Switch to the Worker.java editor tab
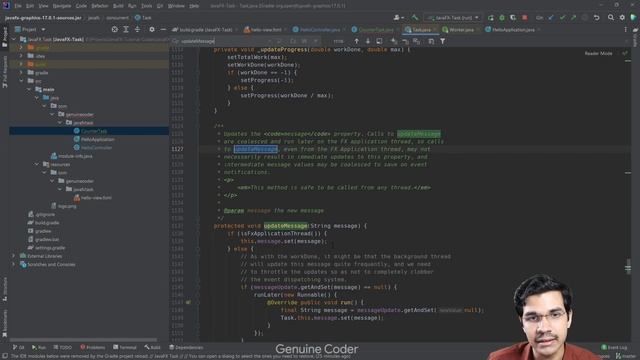This screenshot has height=360, width=640. [x=461, y=29]
